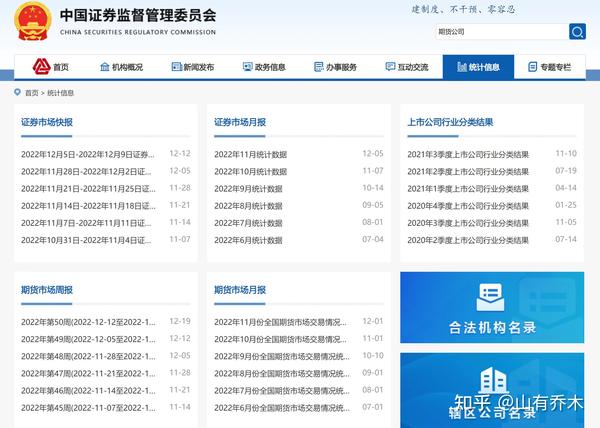Open the 专题专栏 navigation tab

pyautogui.click(x=549, y=67)
